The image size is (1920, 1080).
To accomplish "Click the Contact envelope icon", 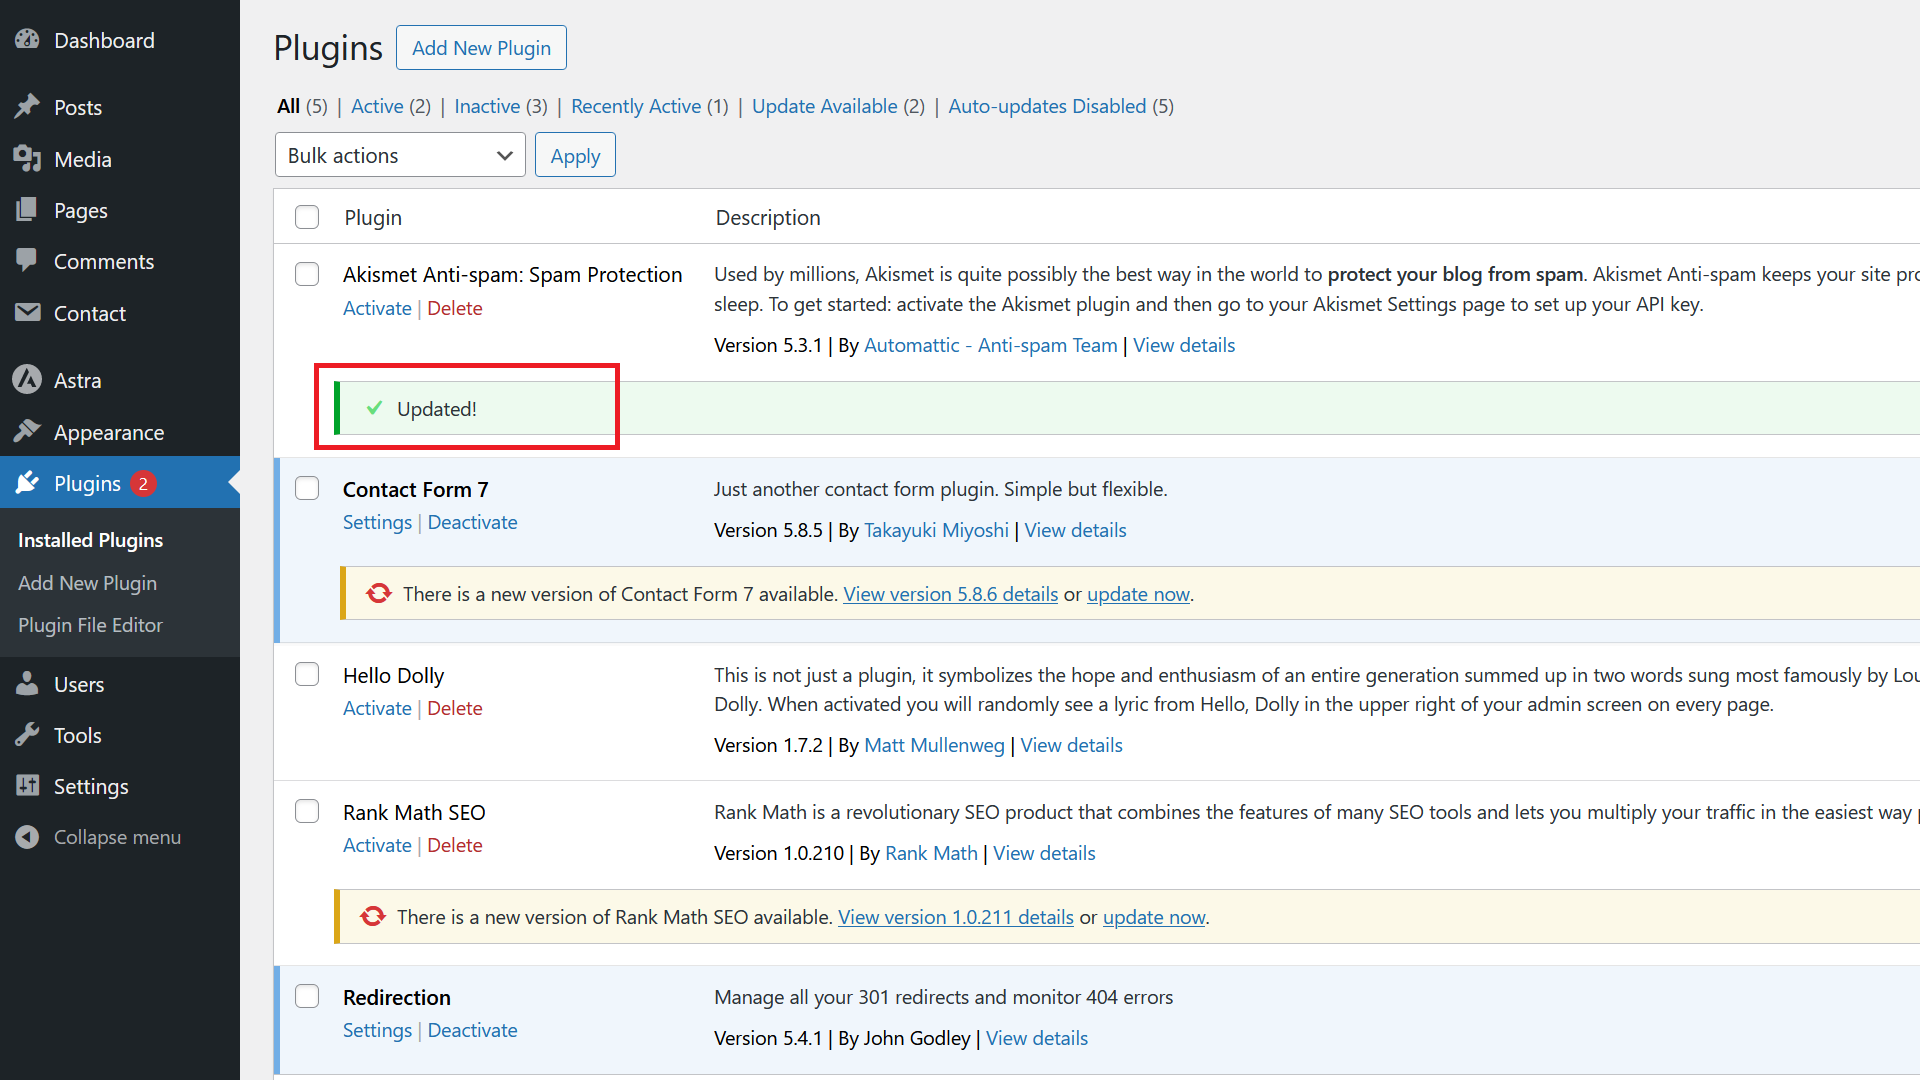I will (27, 313).
